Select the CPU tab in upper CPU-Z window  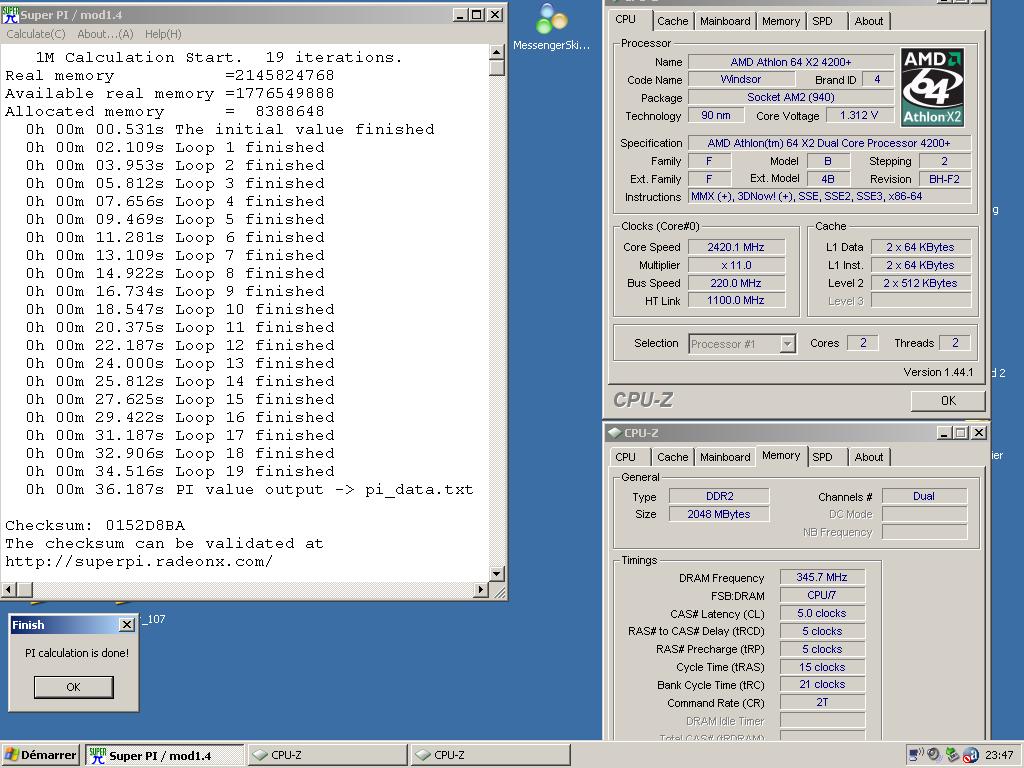point(626,19)
